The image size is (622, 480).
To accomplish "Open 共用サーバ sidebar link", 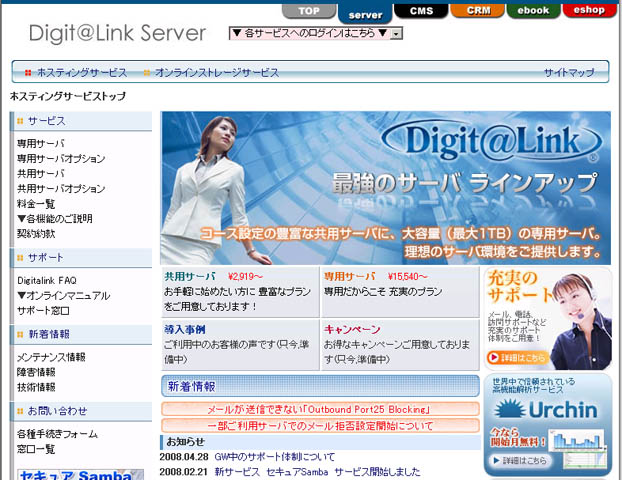I will 40,174.
